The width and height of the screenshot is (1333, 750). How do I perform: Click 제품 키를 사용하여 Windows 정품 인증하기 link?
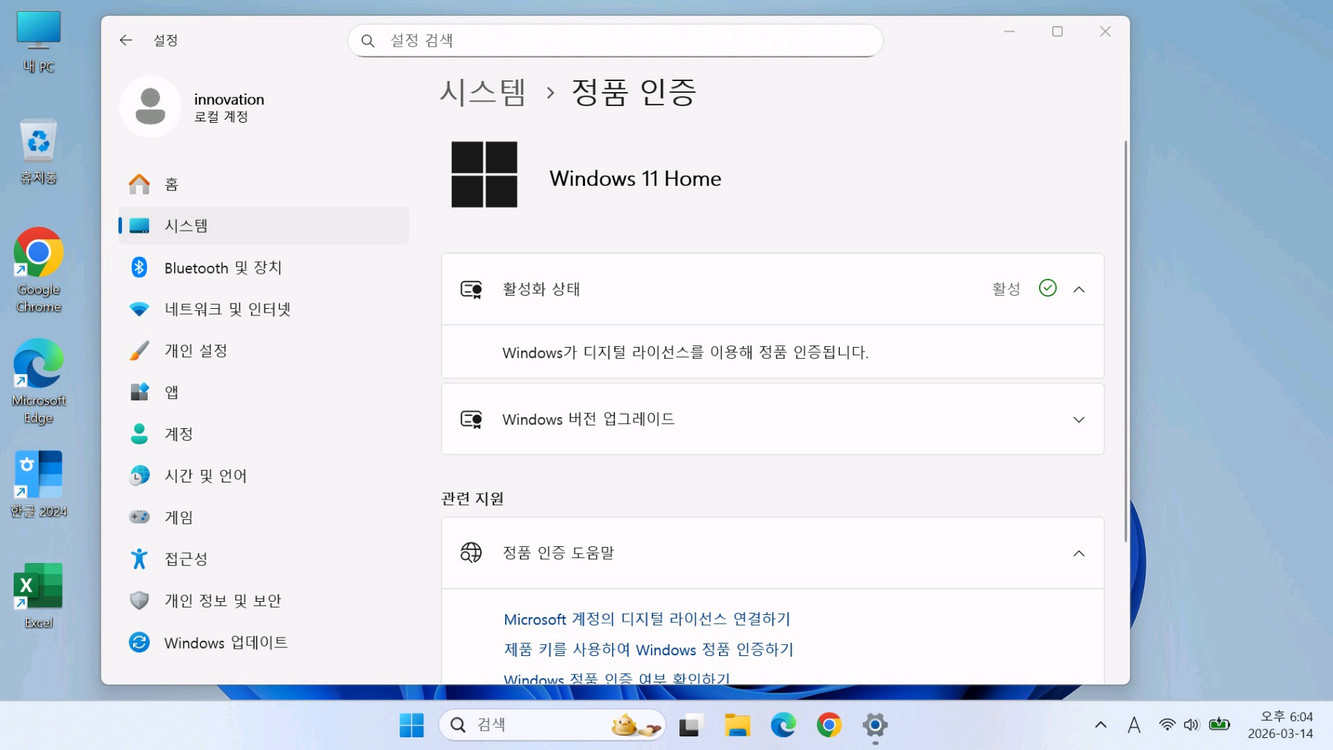(648, 649)
